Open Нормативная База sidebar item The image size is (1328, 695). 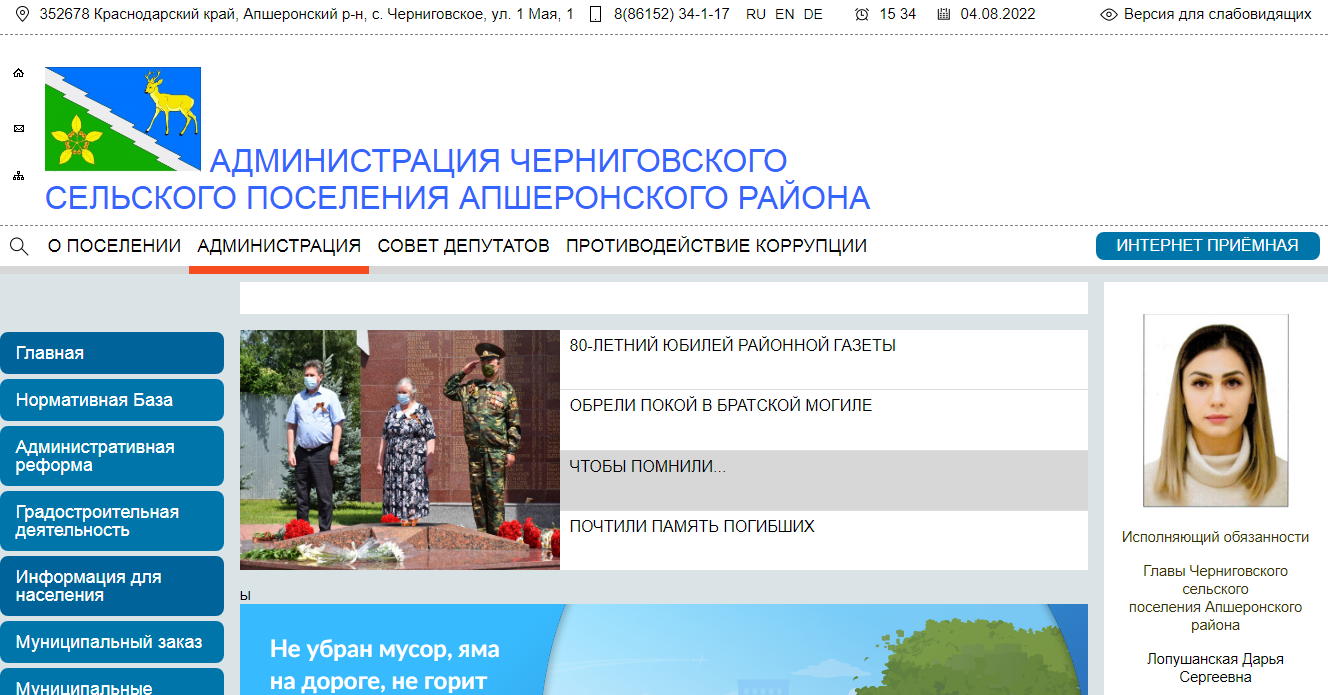pyautogui.click(x=112, y=400)
